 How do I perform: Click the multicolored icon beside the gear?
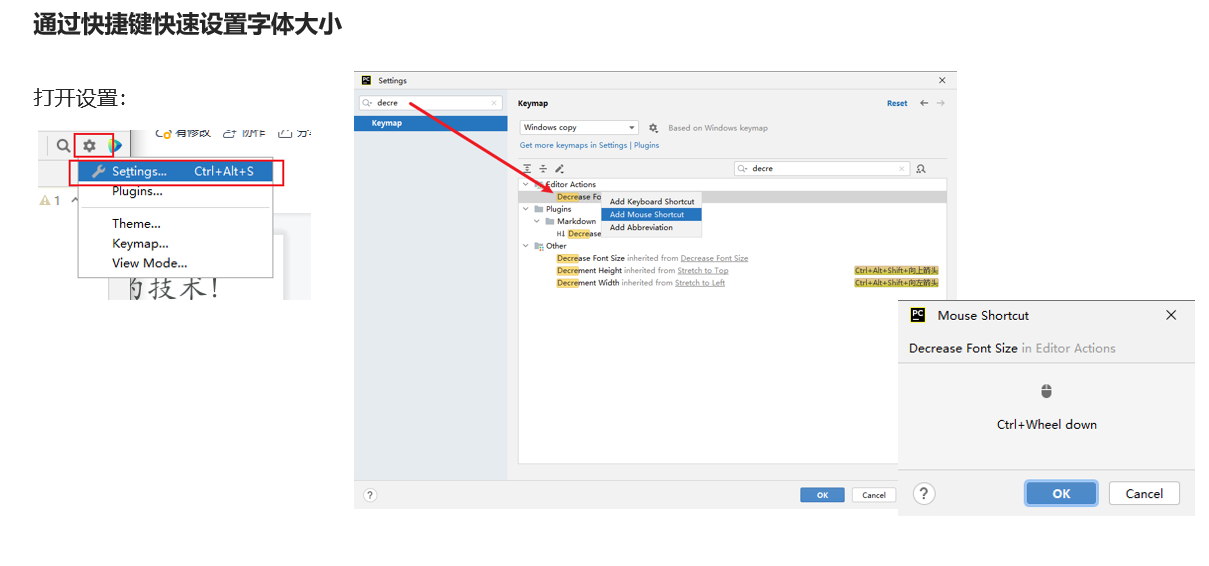[x=115, y=146]
